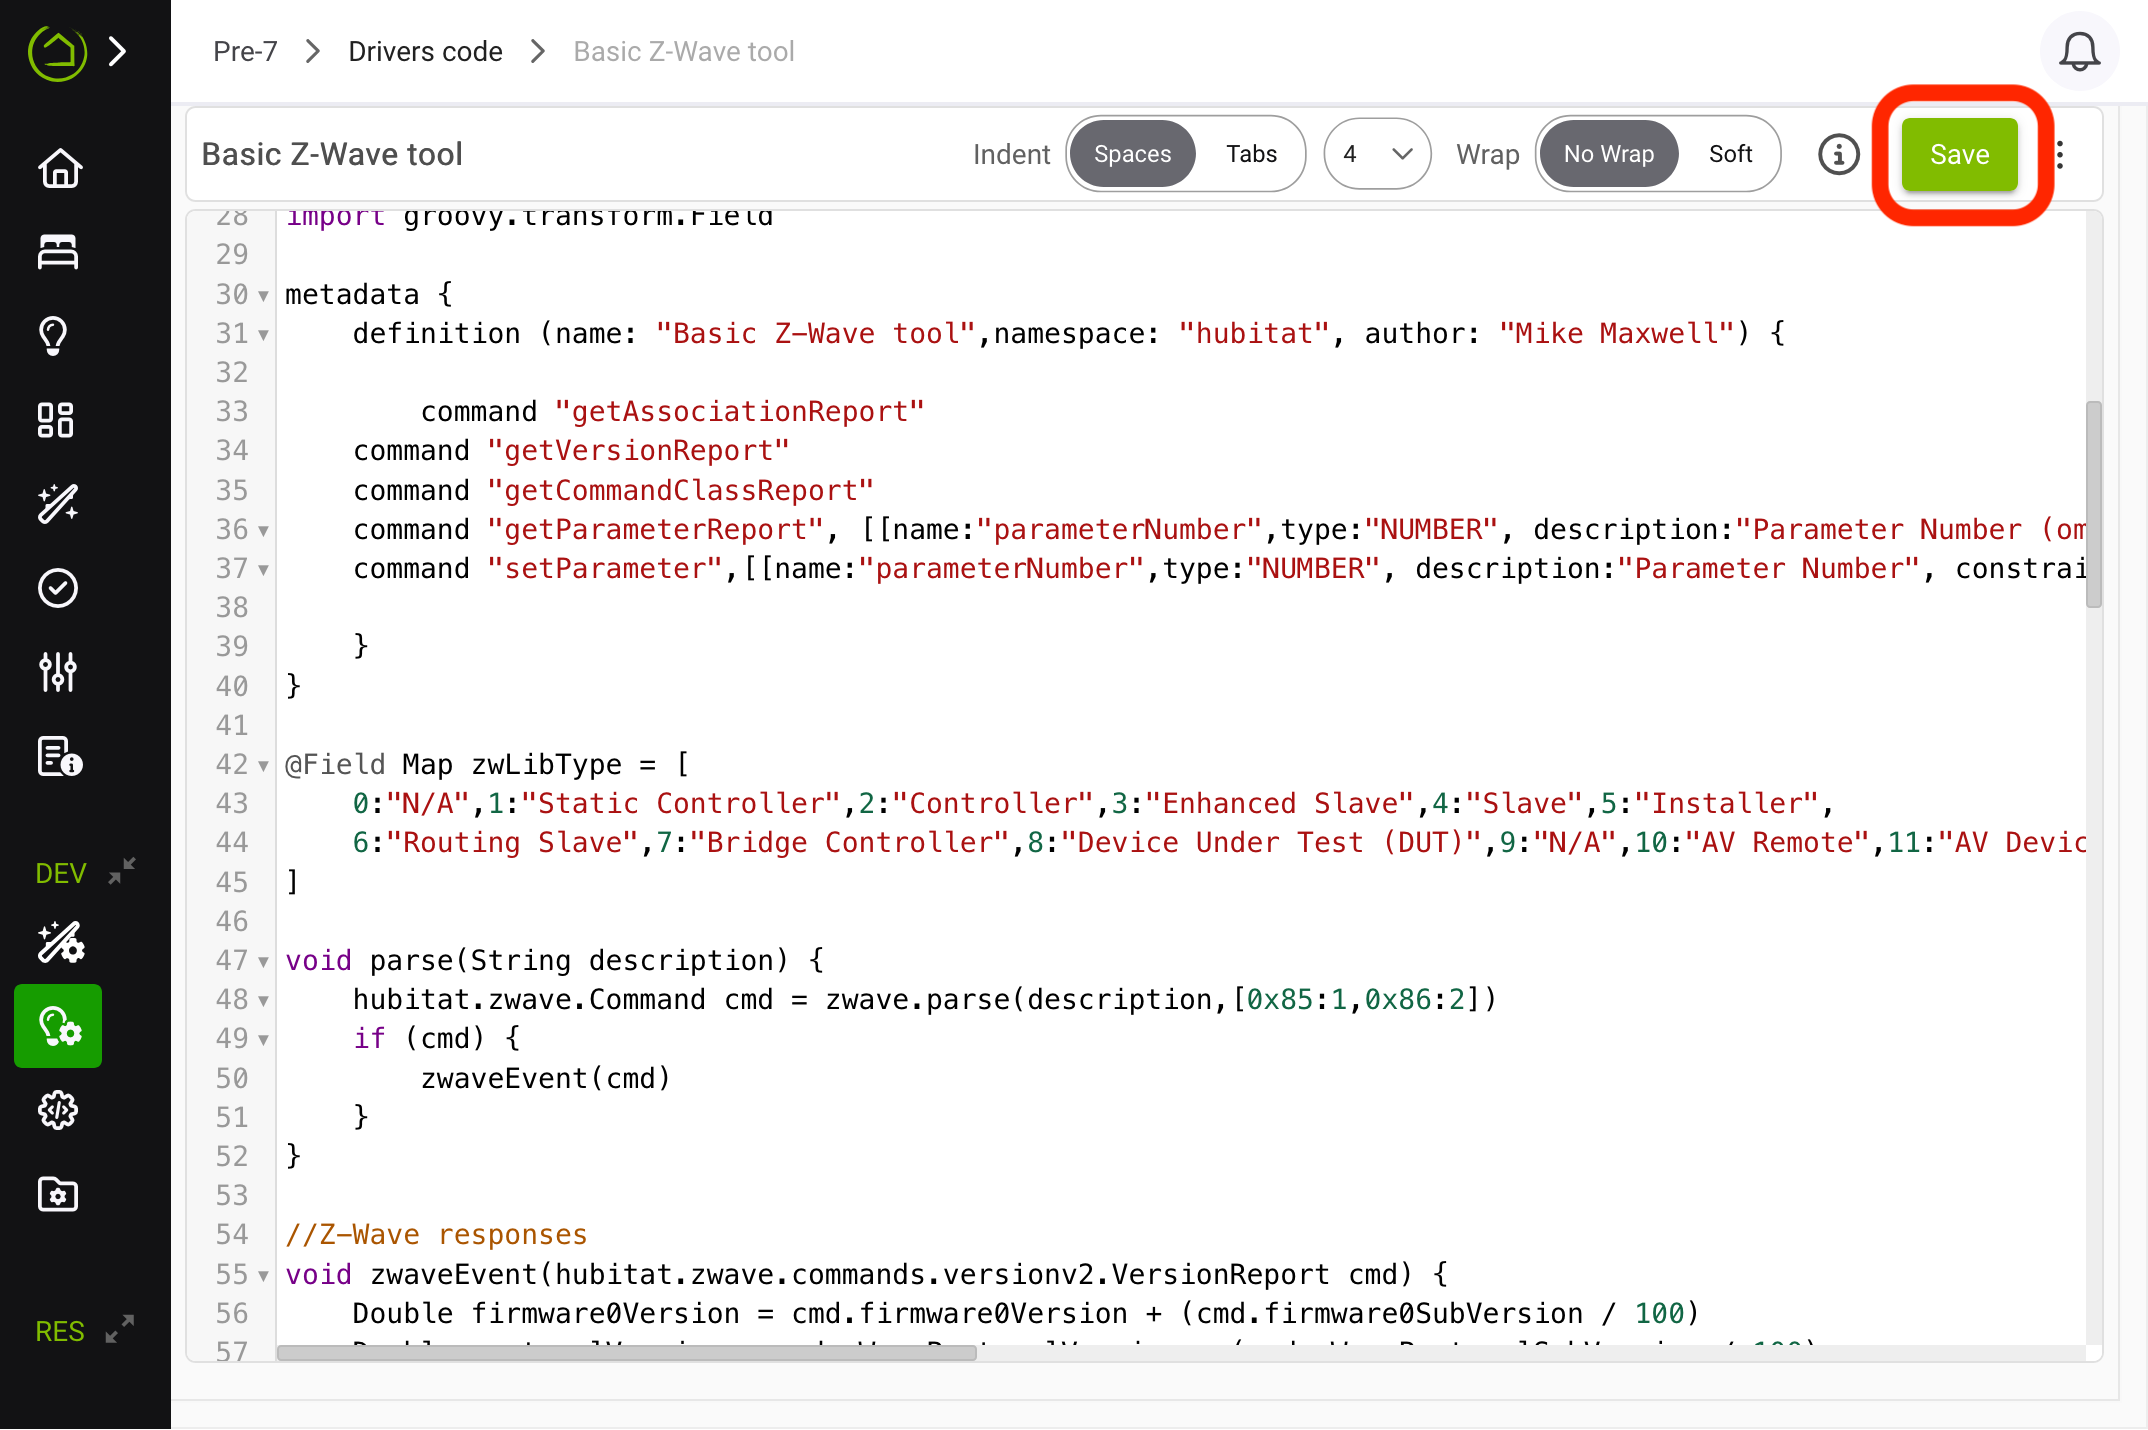Expand the sidebar with the chevron arrow
This screenshot has width=2148, height=1430.
(117, 51)
